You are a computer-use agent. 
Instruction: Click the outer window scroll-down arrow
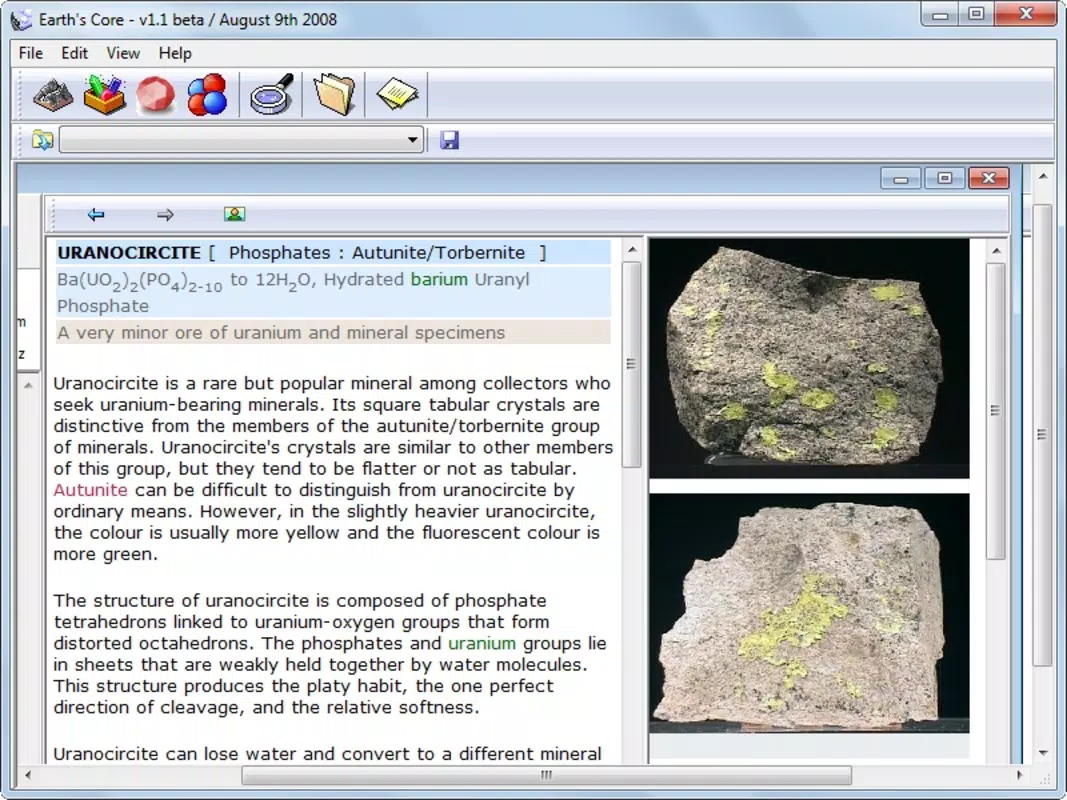tap(1043, 752)
